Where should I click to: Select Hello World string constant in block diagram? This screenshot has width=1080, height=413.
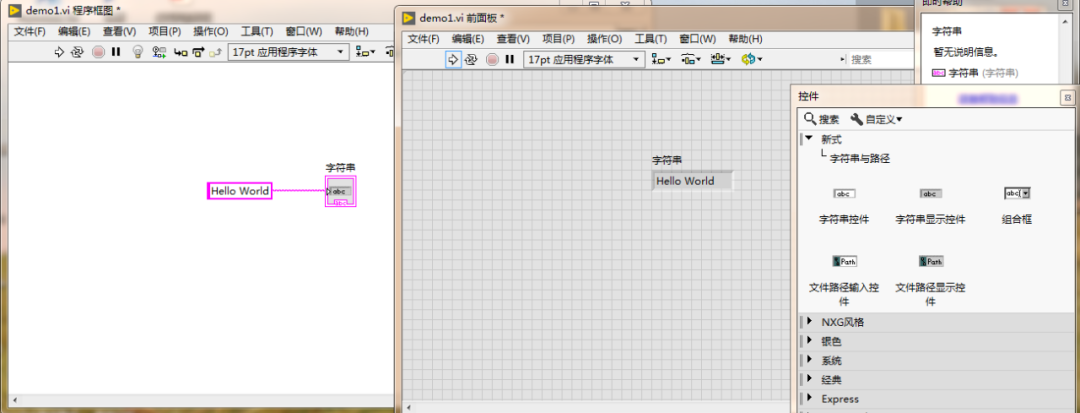coord(240,191)
